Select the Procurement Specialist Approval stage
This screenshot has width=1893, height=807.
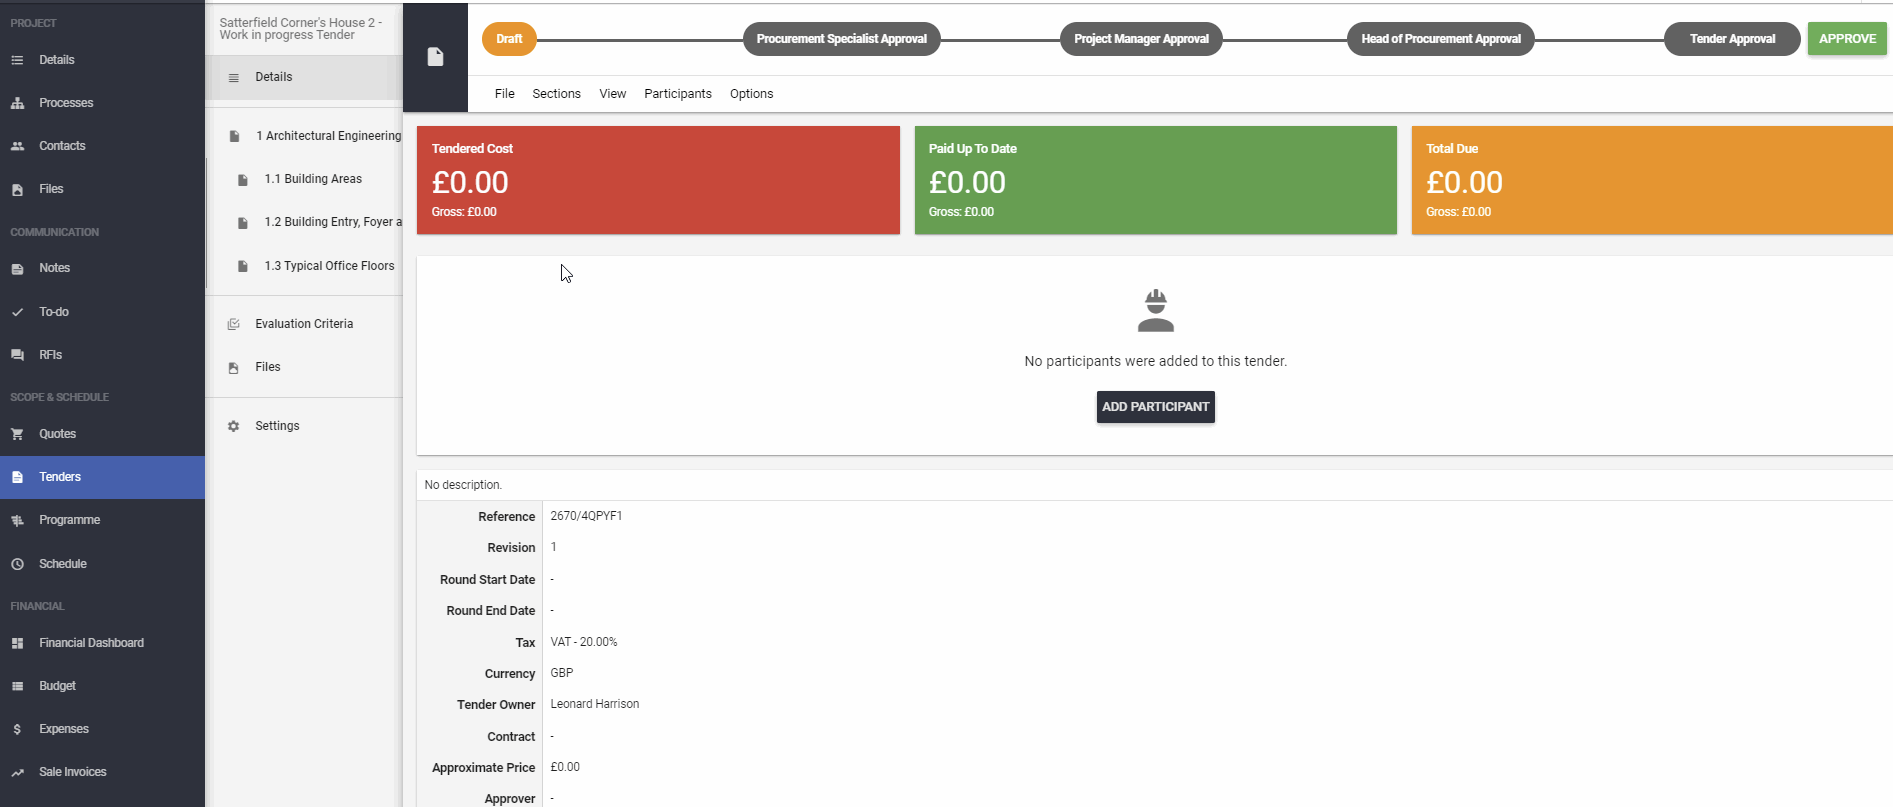pyautogui.click(x=841, y=39)
